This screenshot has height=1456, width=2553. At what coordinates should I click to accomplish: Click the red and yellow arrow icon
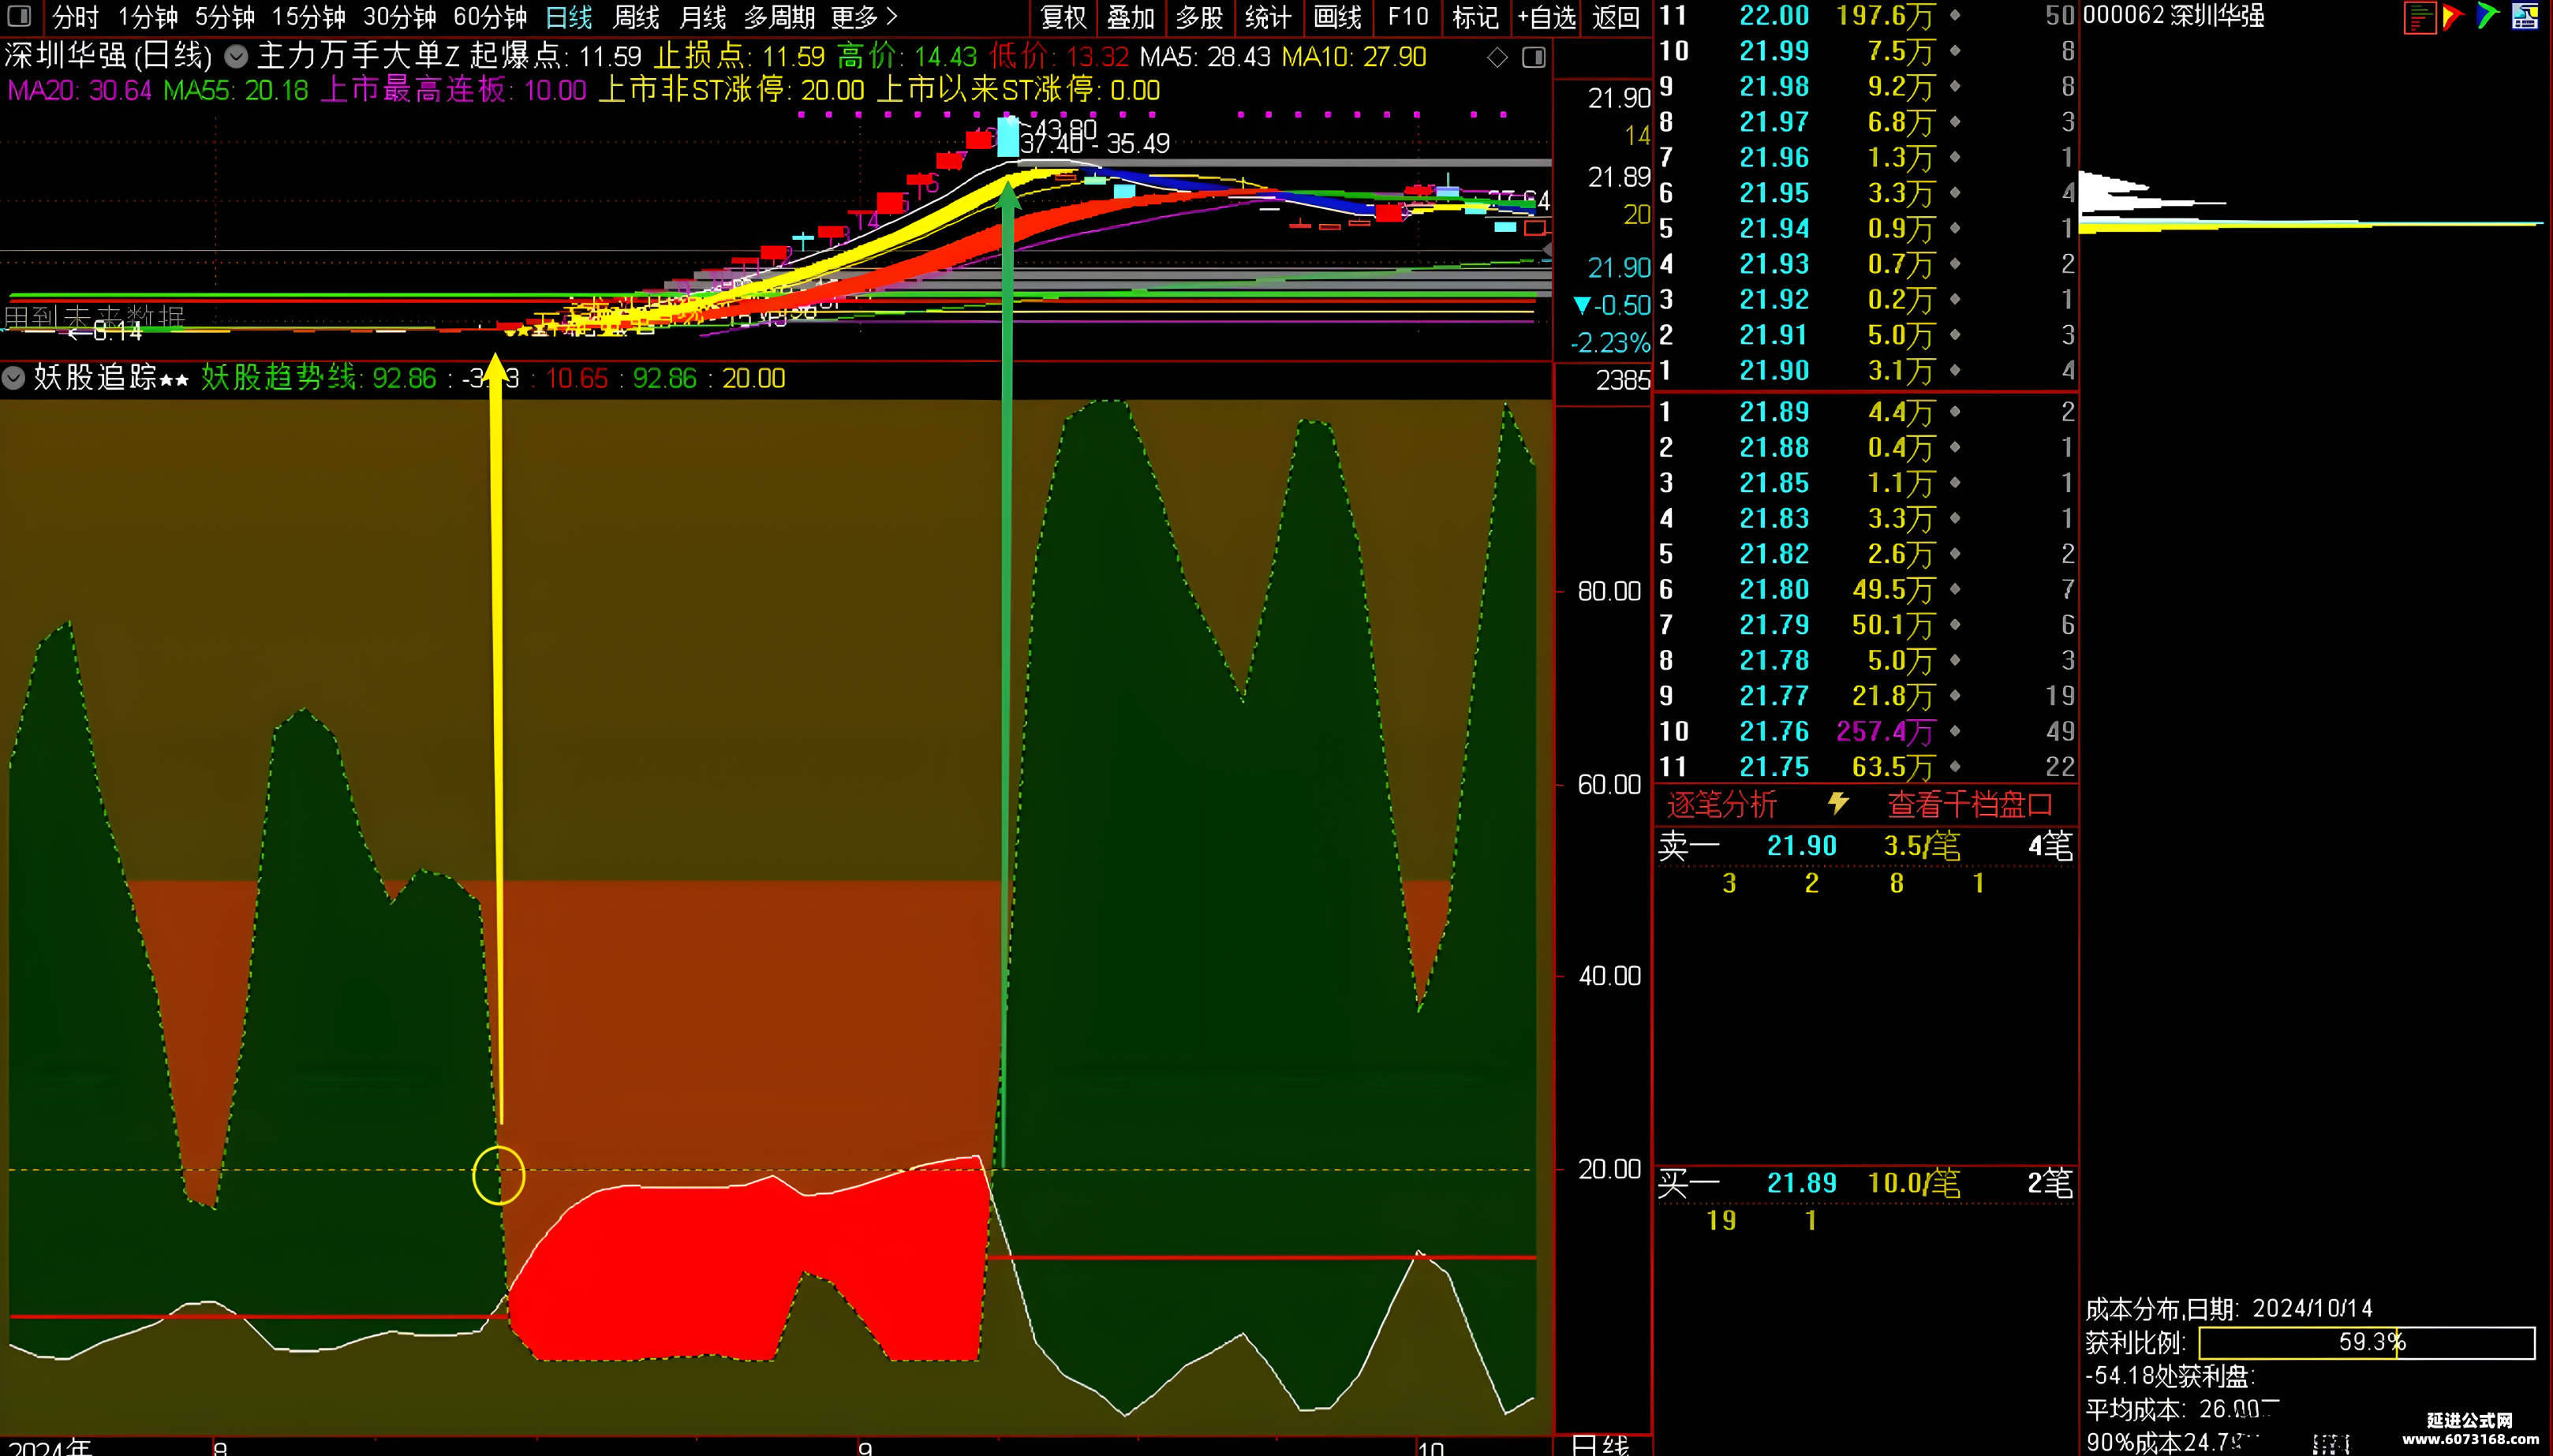[x=2453, y=17]
